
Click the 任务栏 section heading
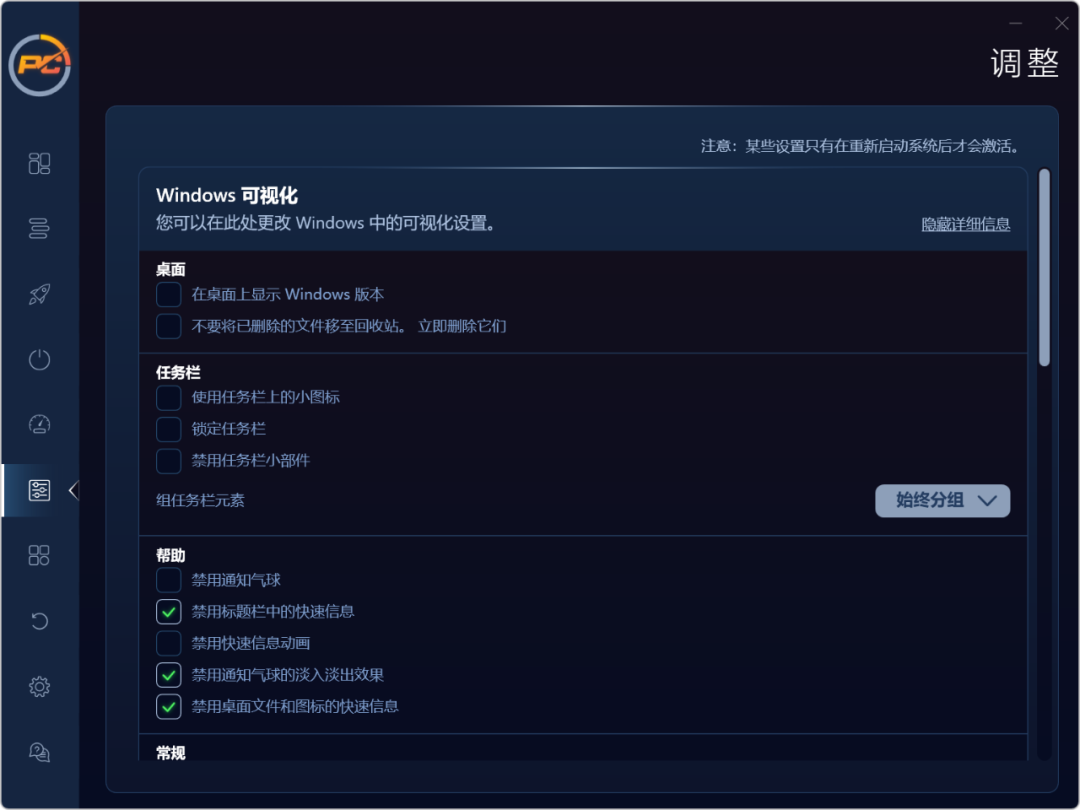(x=178, y=373)
